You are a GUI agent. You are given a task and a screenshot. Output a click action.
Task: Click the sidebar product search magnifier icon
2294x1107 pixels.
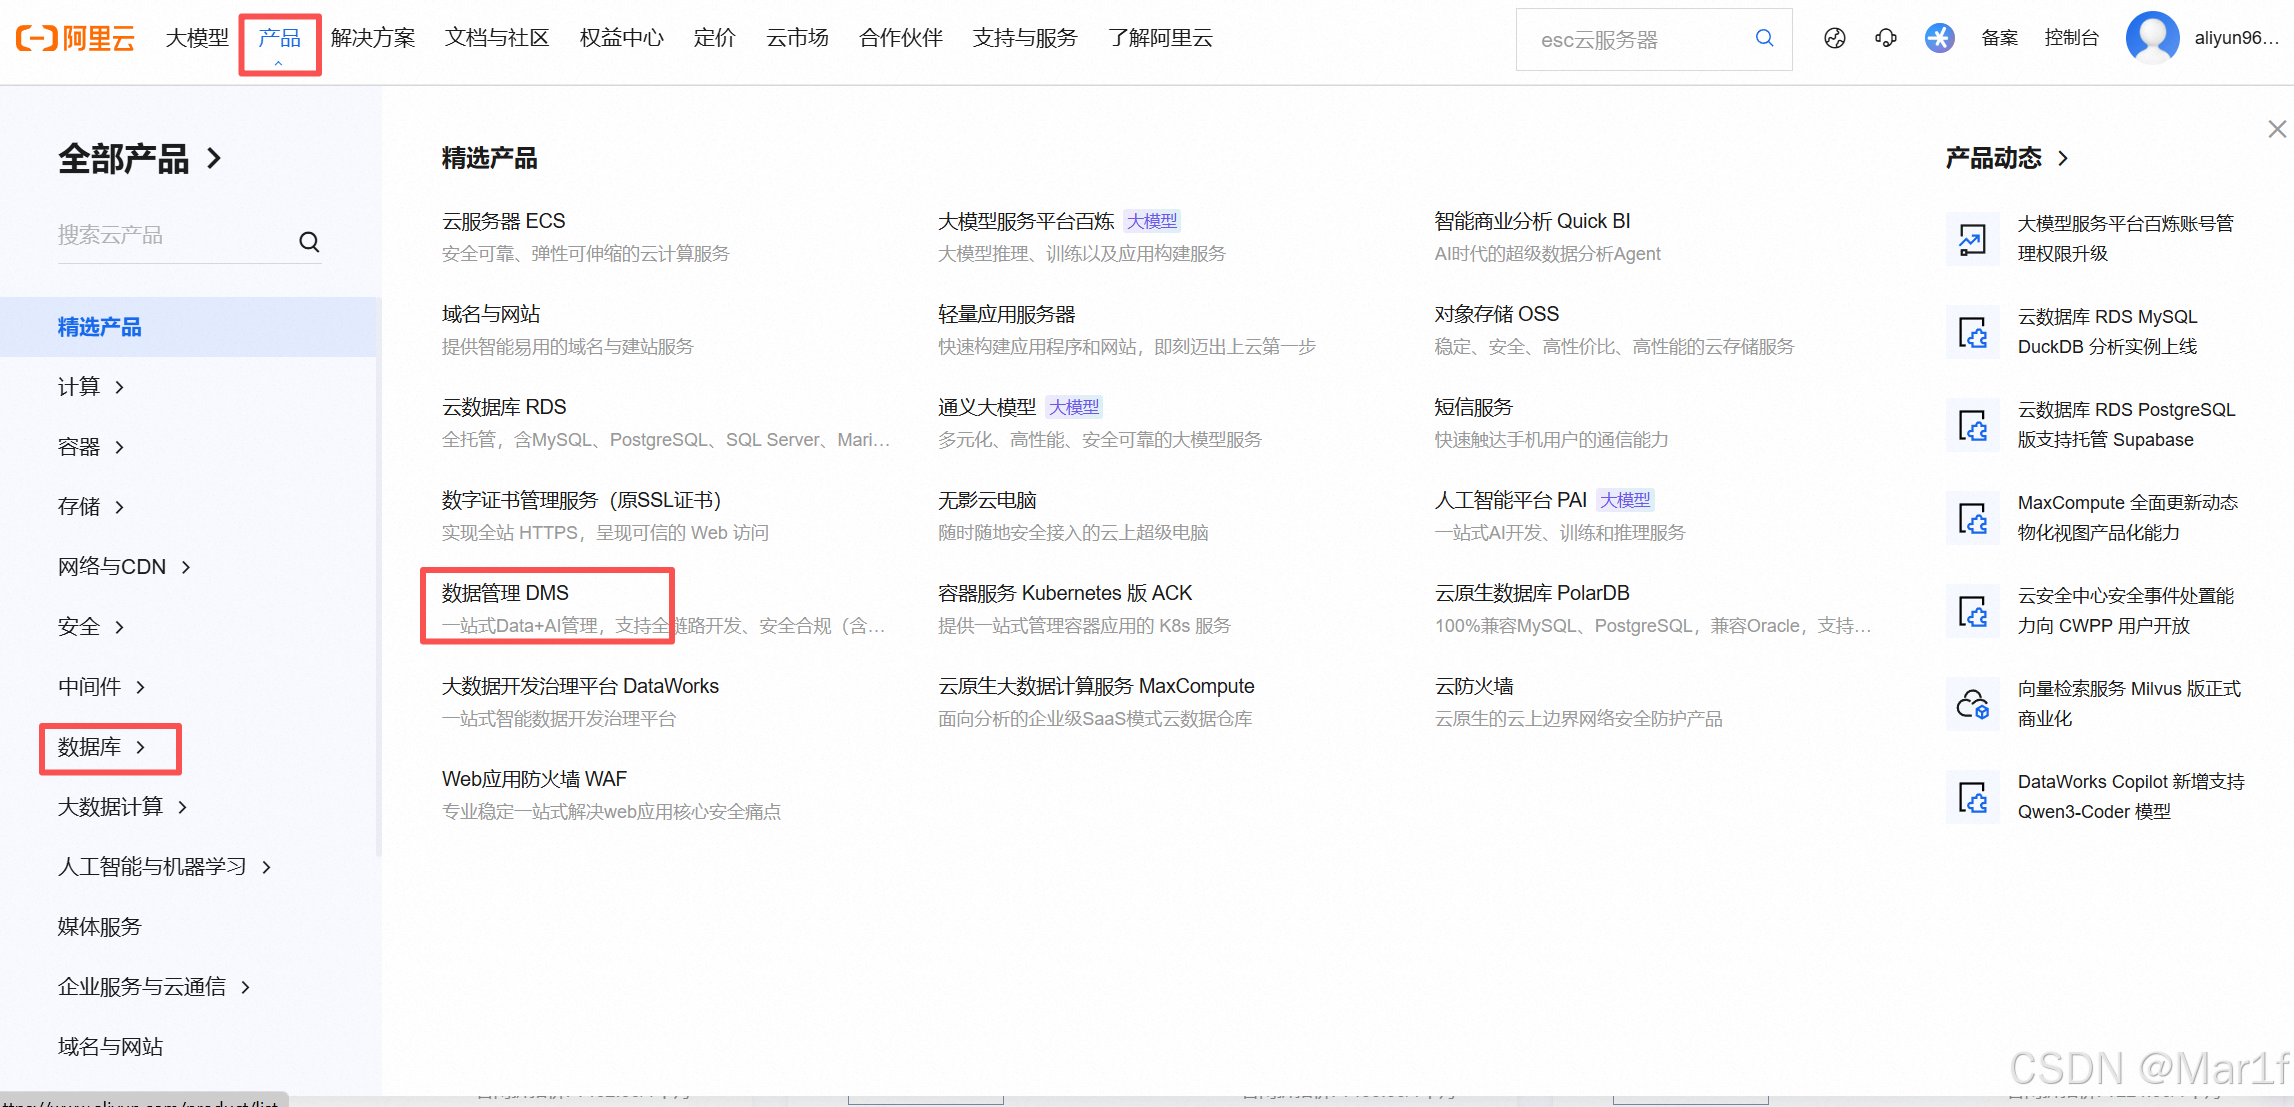tap(309, 242)
